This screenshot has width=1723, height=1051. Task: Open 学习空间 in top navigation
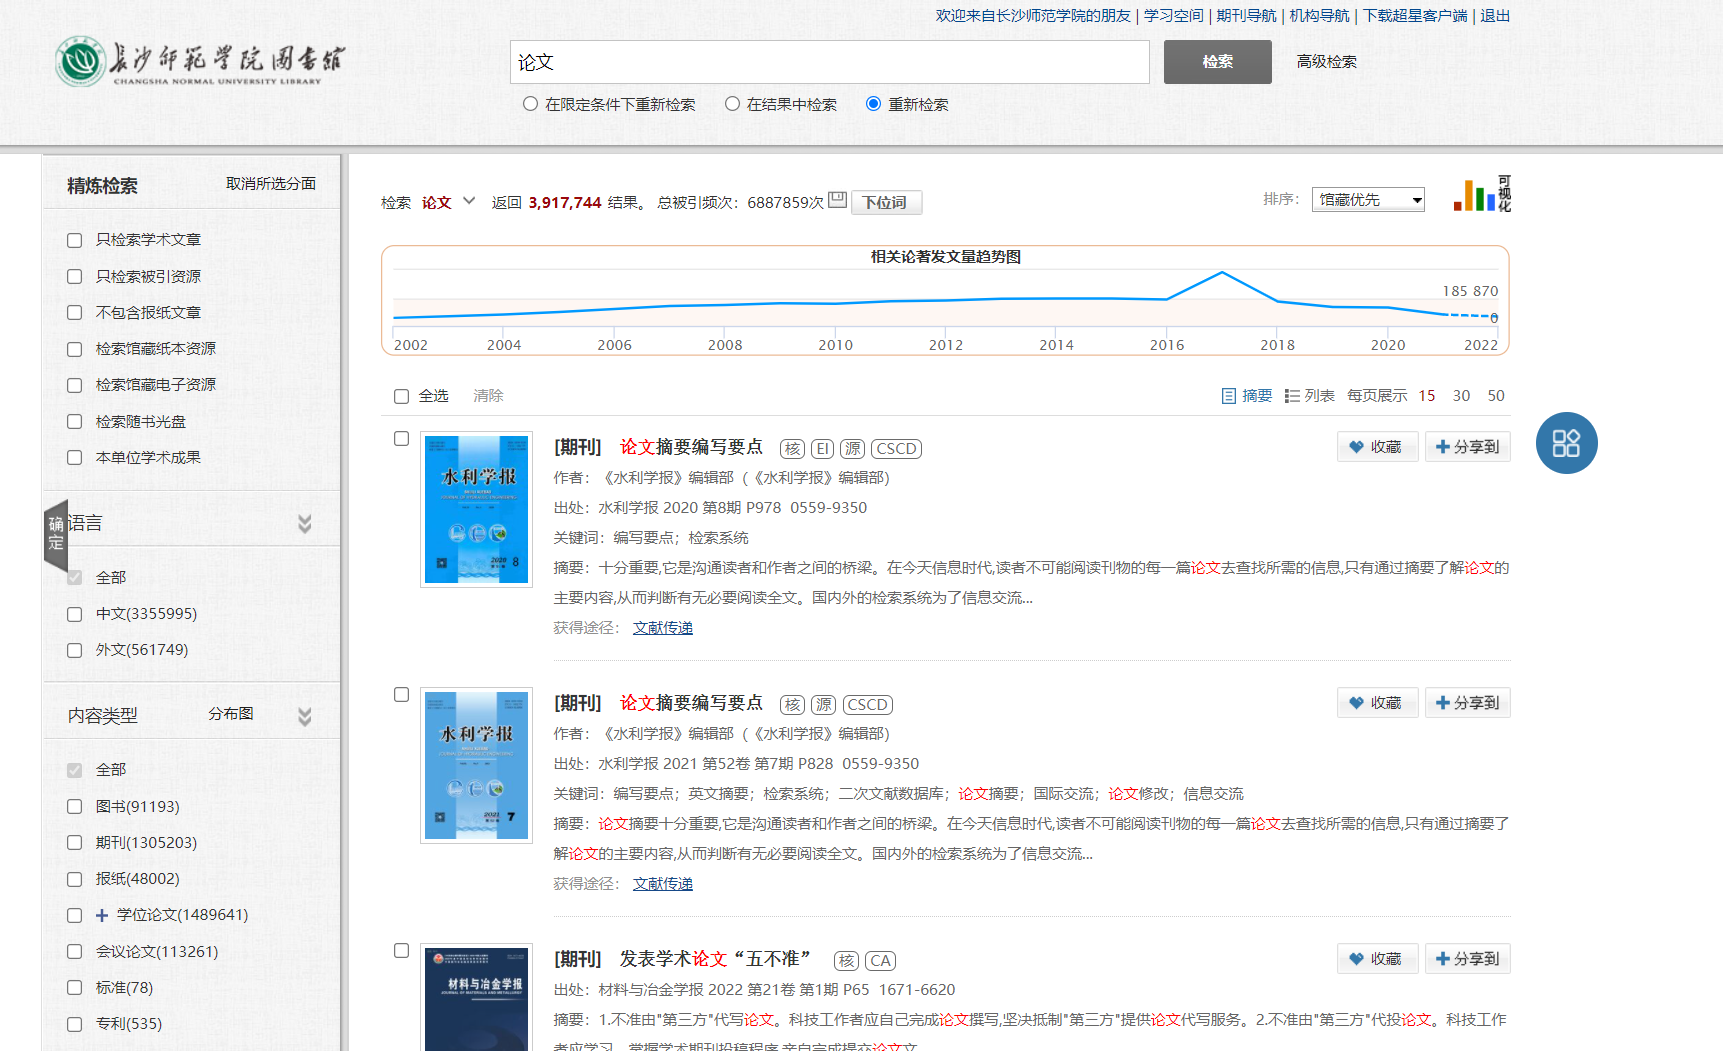(x=1173, y=16)
